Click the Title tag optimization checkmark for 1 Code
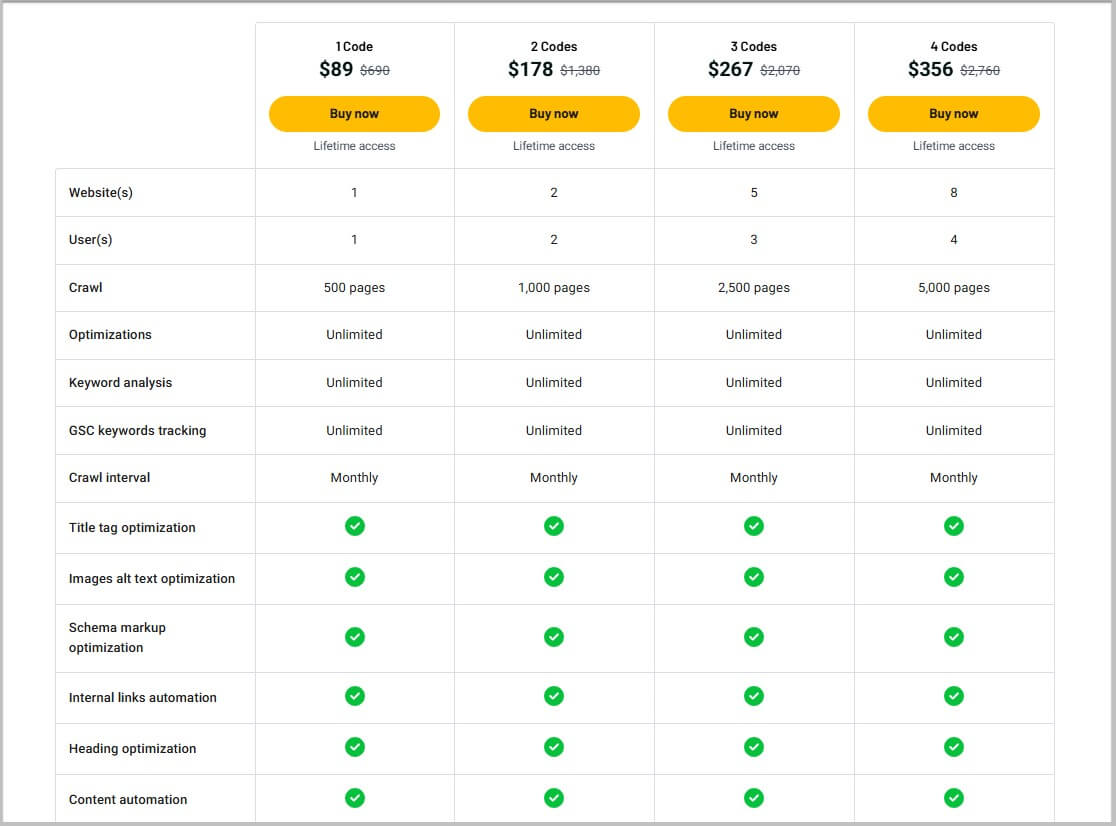This screenshot has width=1116, height=826. coord(354,525)
